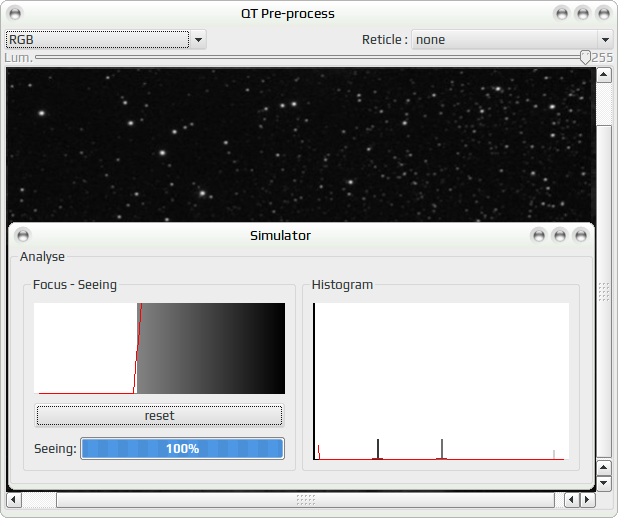
Task: Click the Seeing: label
Action: tap(55, 449)
